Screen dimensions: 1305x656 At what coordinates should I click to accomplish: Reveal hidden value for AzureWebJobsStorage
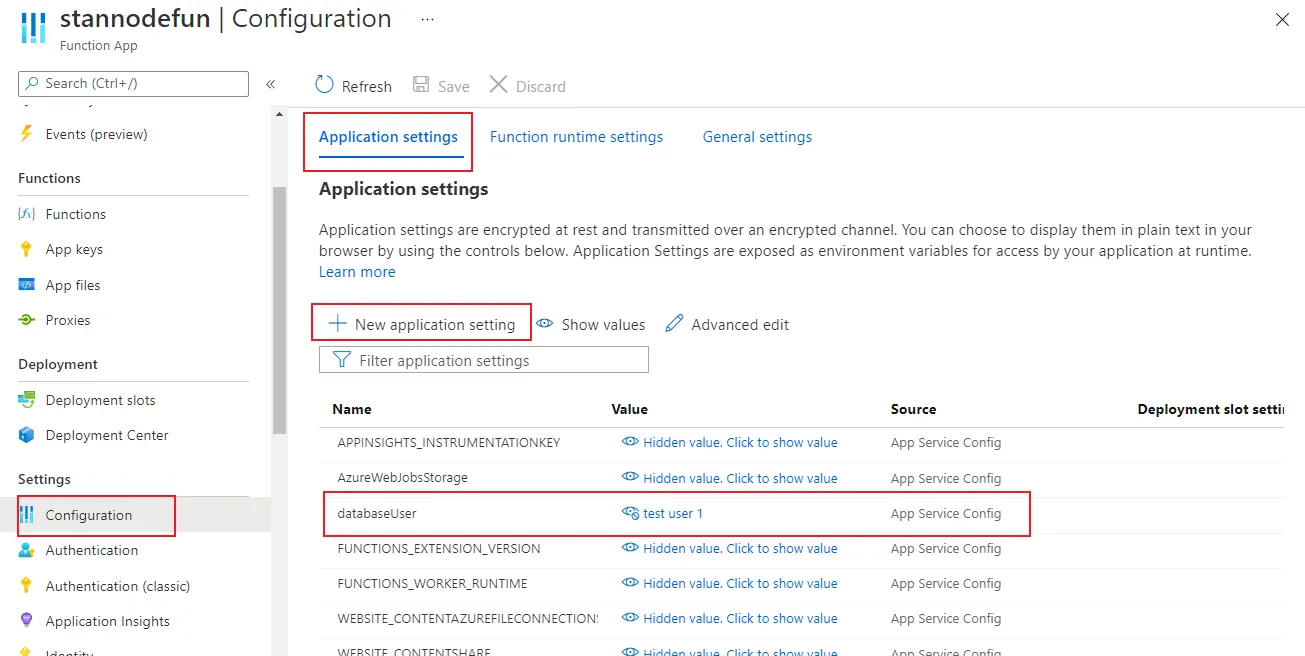630,478
